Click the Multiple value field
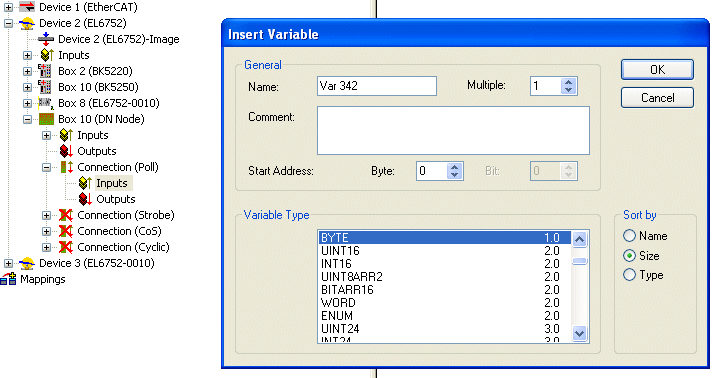 click(x=546, y=86)
